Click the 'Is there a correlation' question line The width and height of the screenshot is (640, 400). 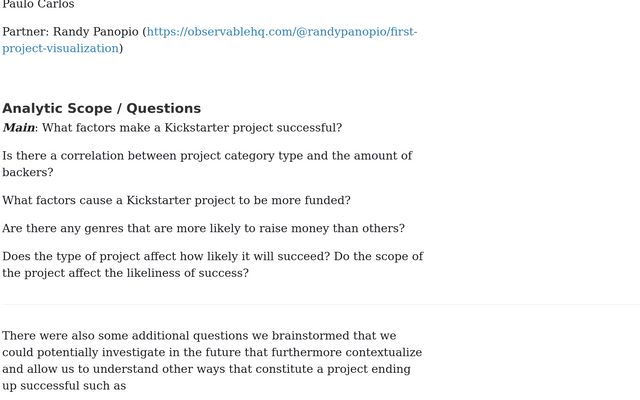click(x=207, y=156)
